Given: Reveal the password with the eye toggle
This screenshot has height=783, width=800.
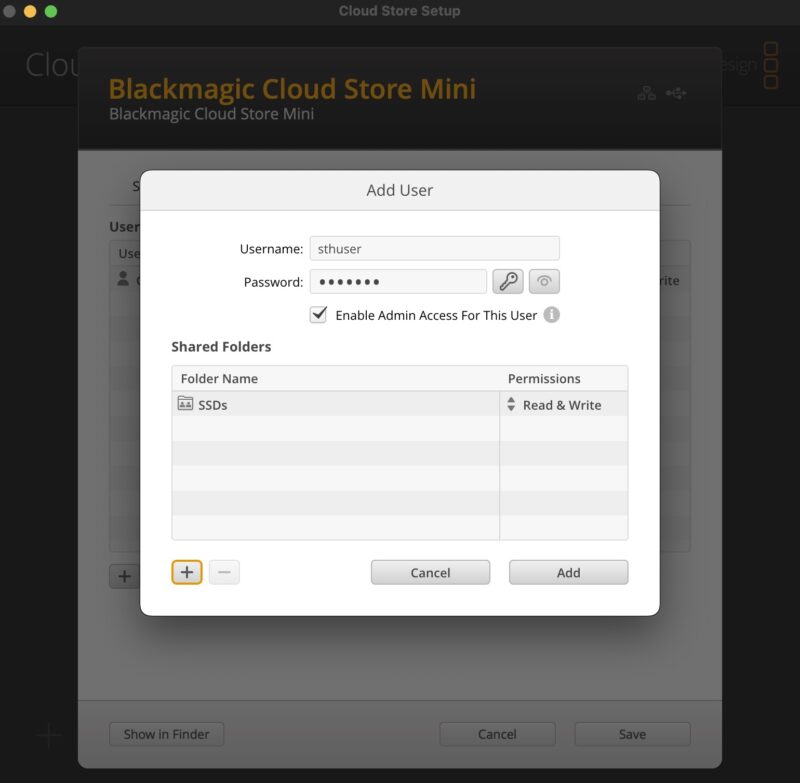Looking at the screenshot, I should [x=543, y=281].
